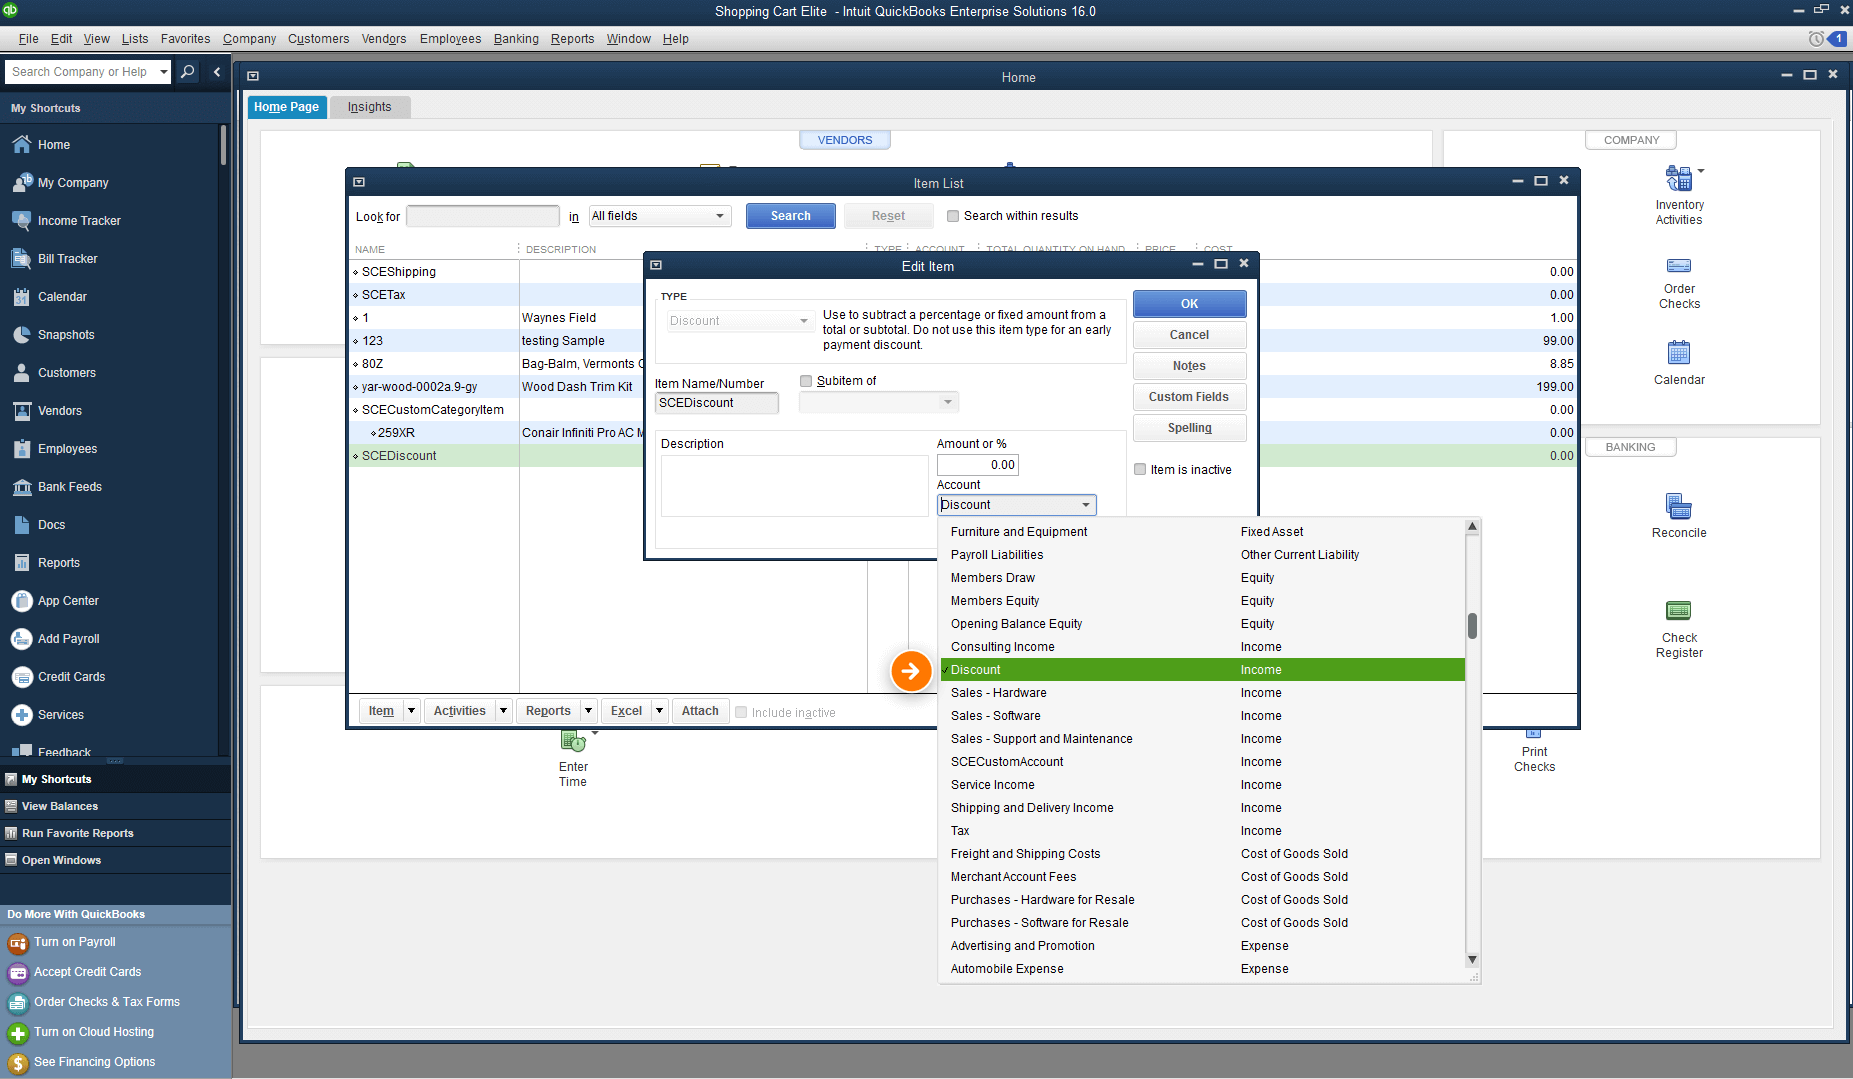Open Item menu dropdown arrow
The height and width of the screenshot is (1079, 1853).
(411, 711)
